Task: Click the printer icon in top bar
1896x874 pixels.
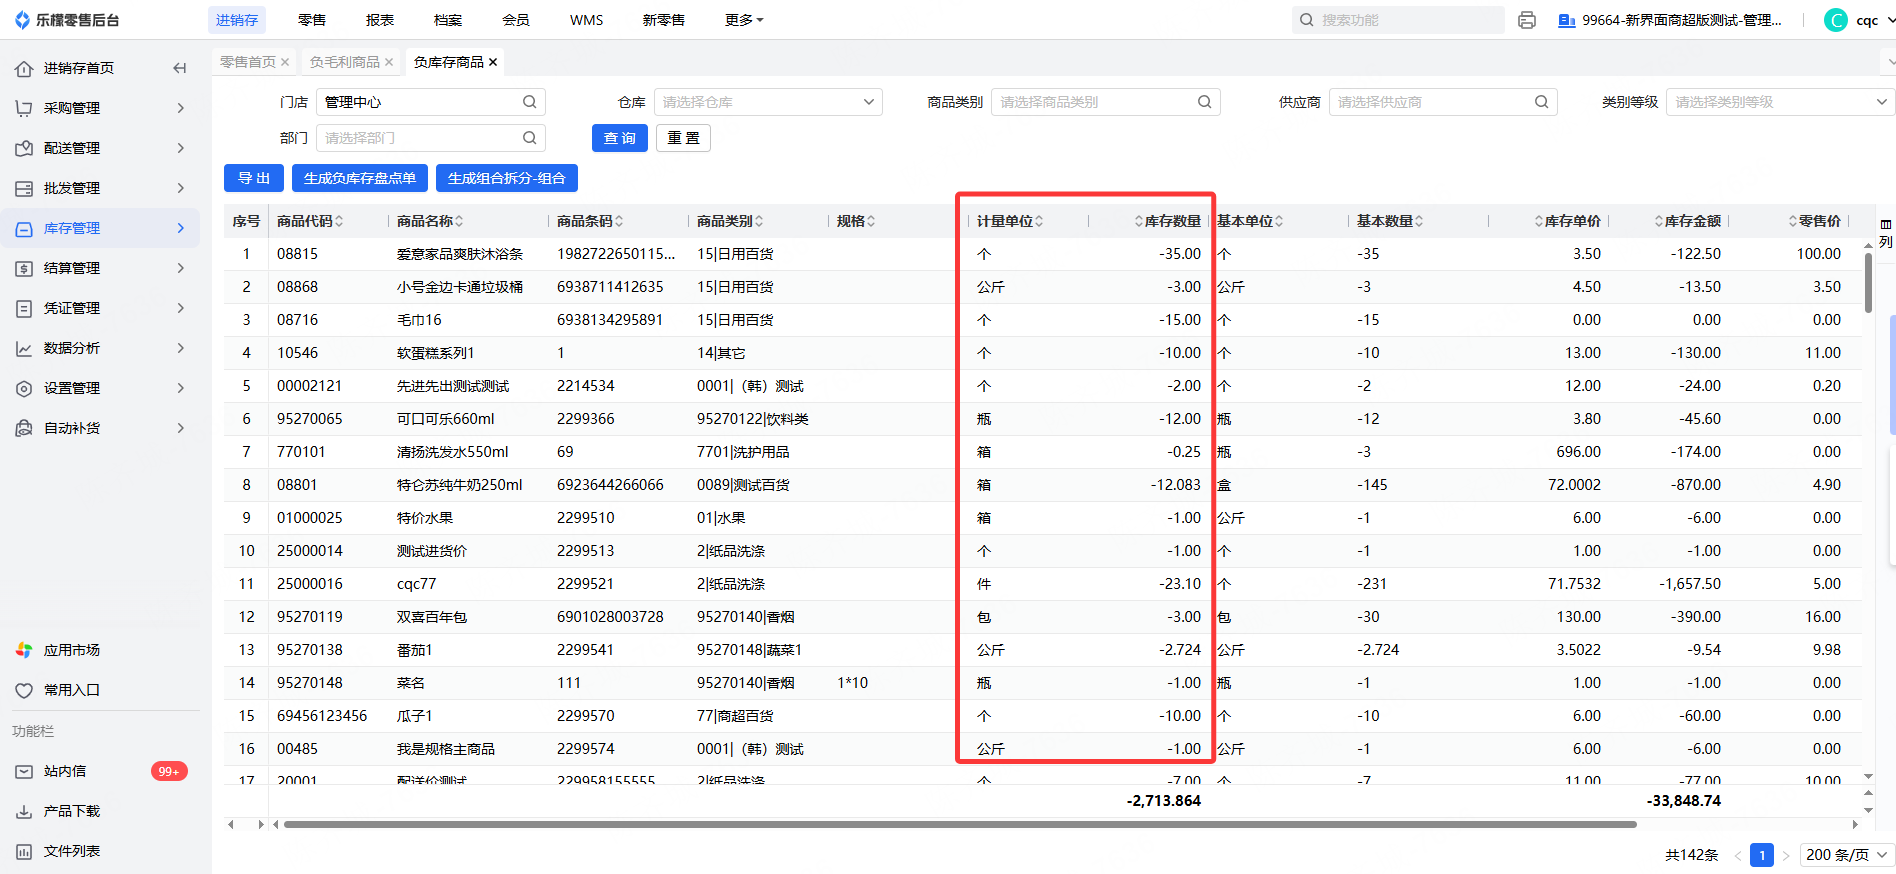Action: 1527,20
